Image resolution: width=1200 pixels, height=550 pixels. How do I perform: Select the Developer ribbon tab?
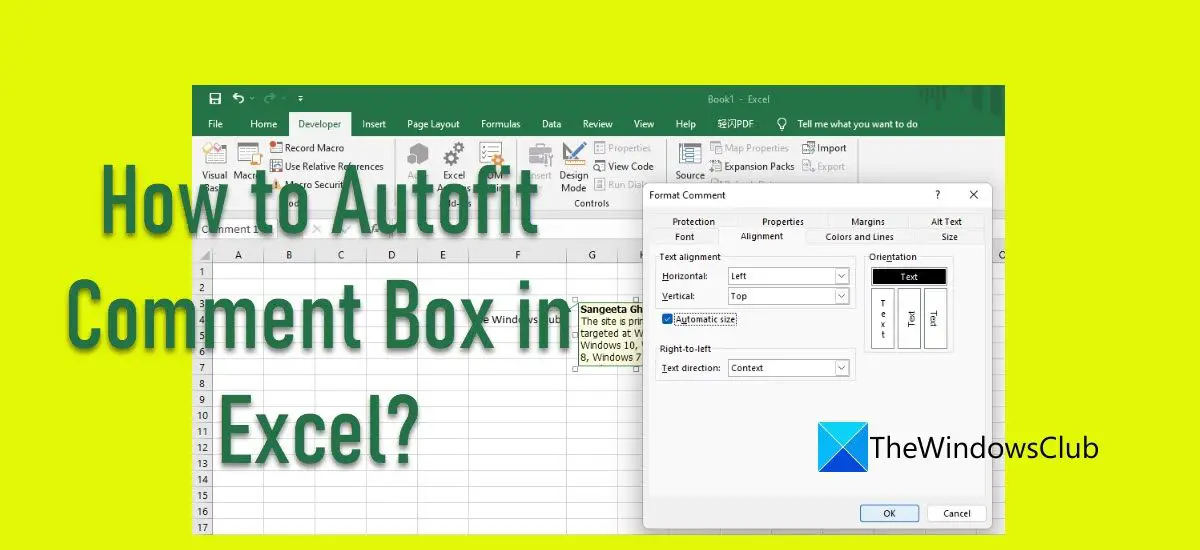[x=320, y=124]
